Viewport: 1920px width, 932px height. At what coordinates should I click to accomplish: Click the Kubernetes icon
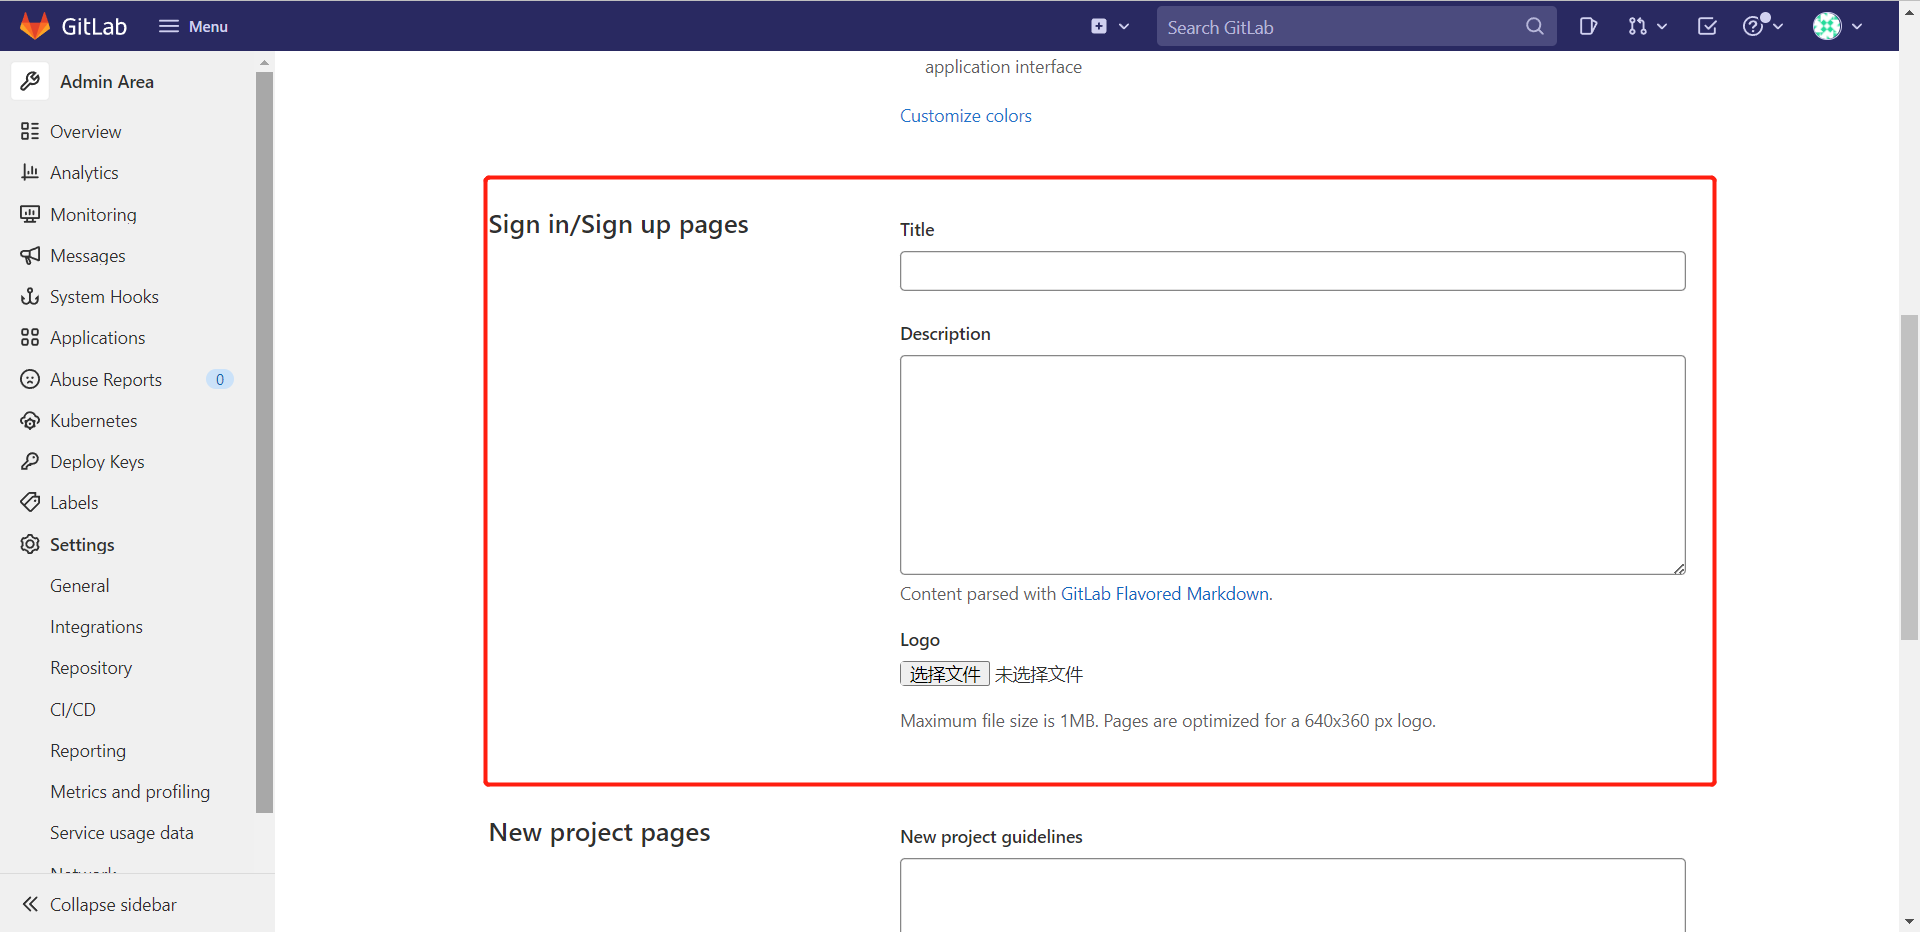(30, 420)
